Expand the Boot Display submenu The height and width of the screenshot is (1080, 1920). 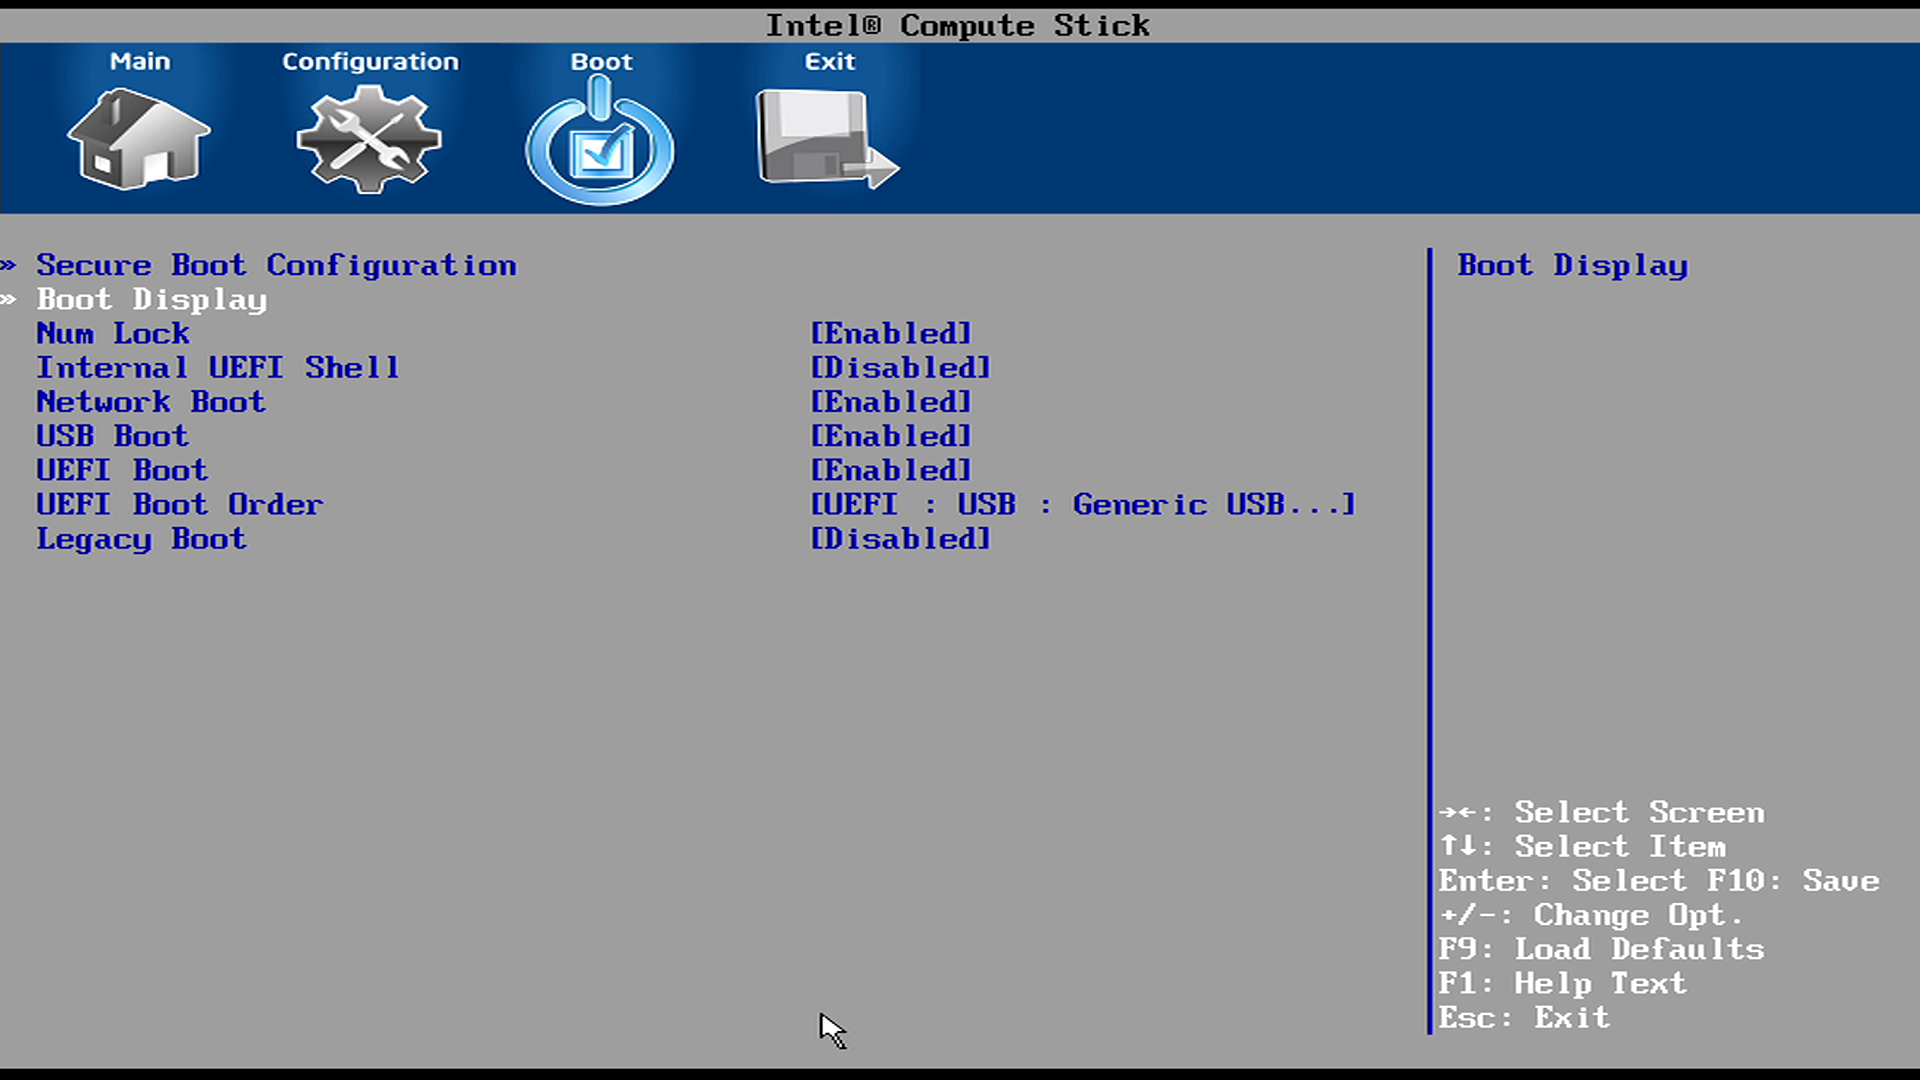[x=152, y=299]
